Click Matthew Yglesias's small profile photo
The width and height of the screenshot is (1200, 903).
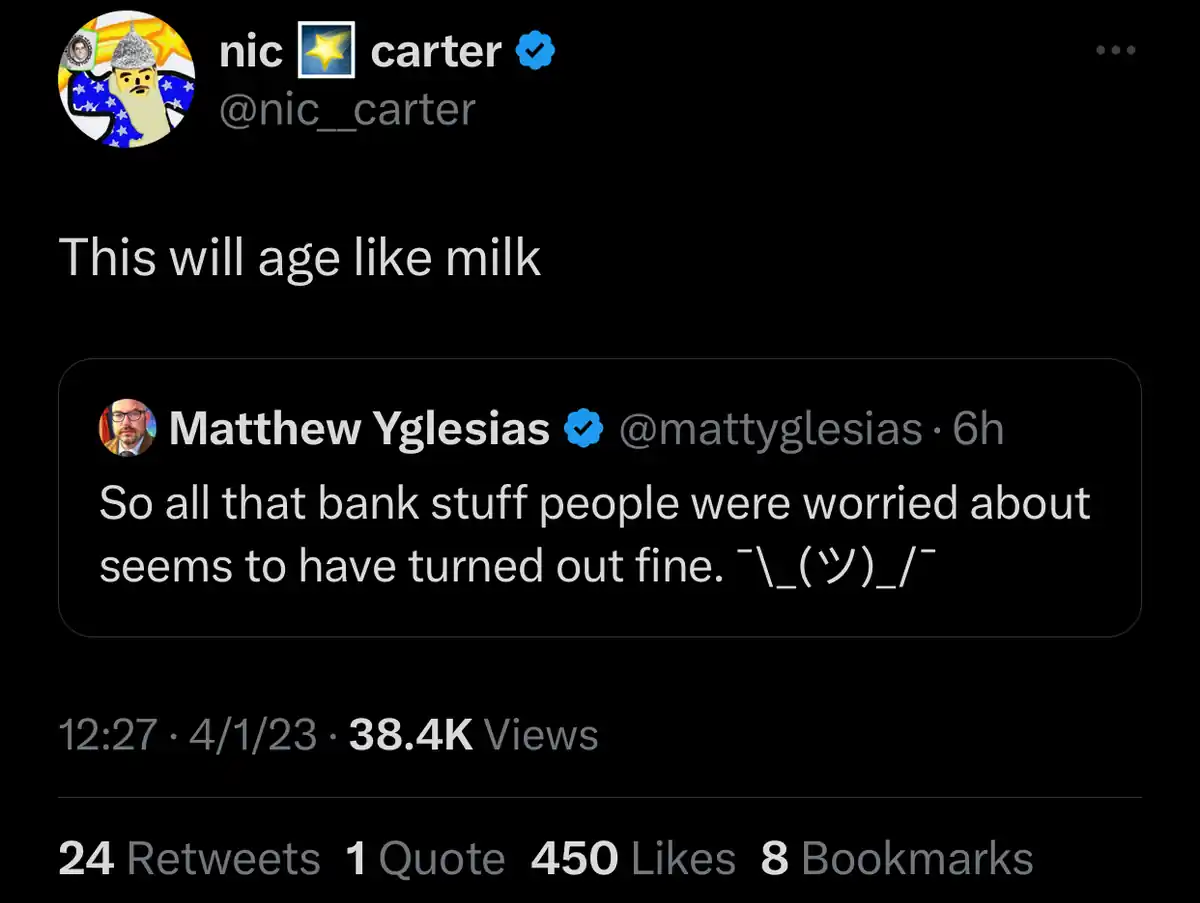pyautogui.click(x=127, y=428)
